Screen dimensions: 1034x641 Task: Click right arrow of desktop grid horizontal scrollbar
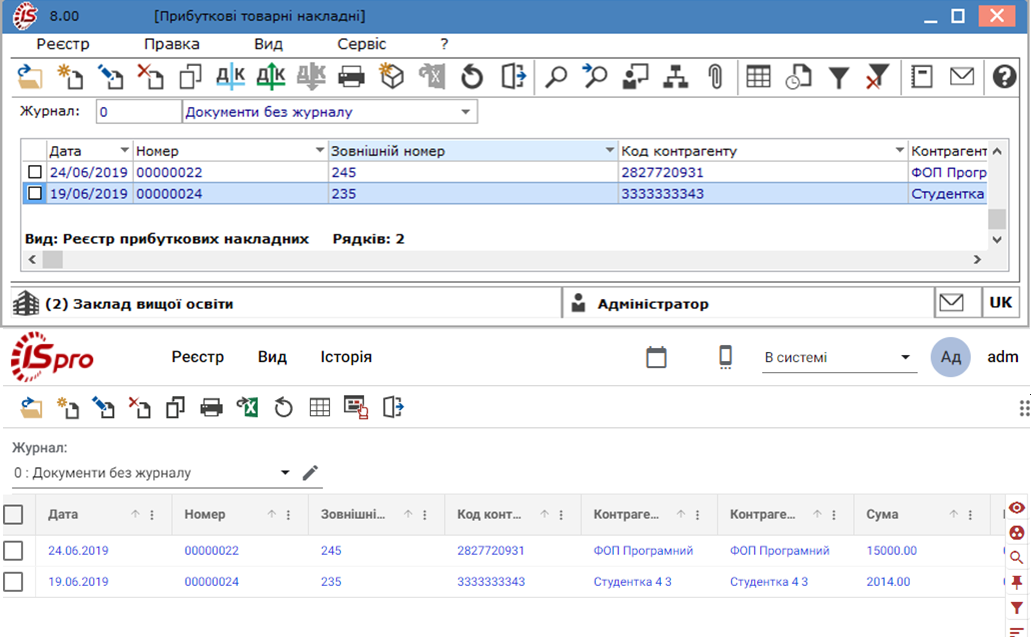(977, 260)
